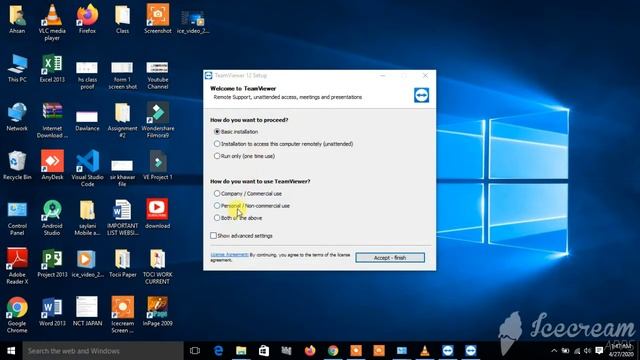
Task: Open the NCT JAPAN document
Action: click(x=87, y=311)
